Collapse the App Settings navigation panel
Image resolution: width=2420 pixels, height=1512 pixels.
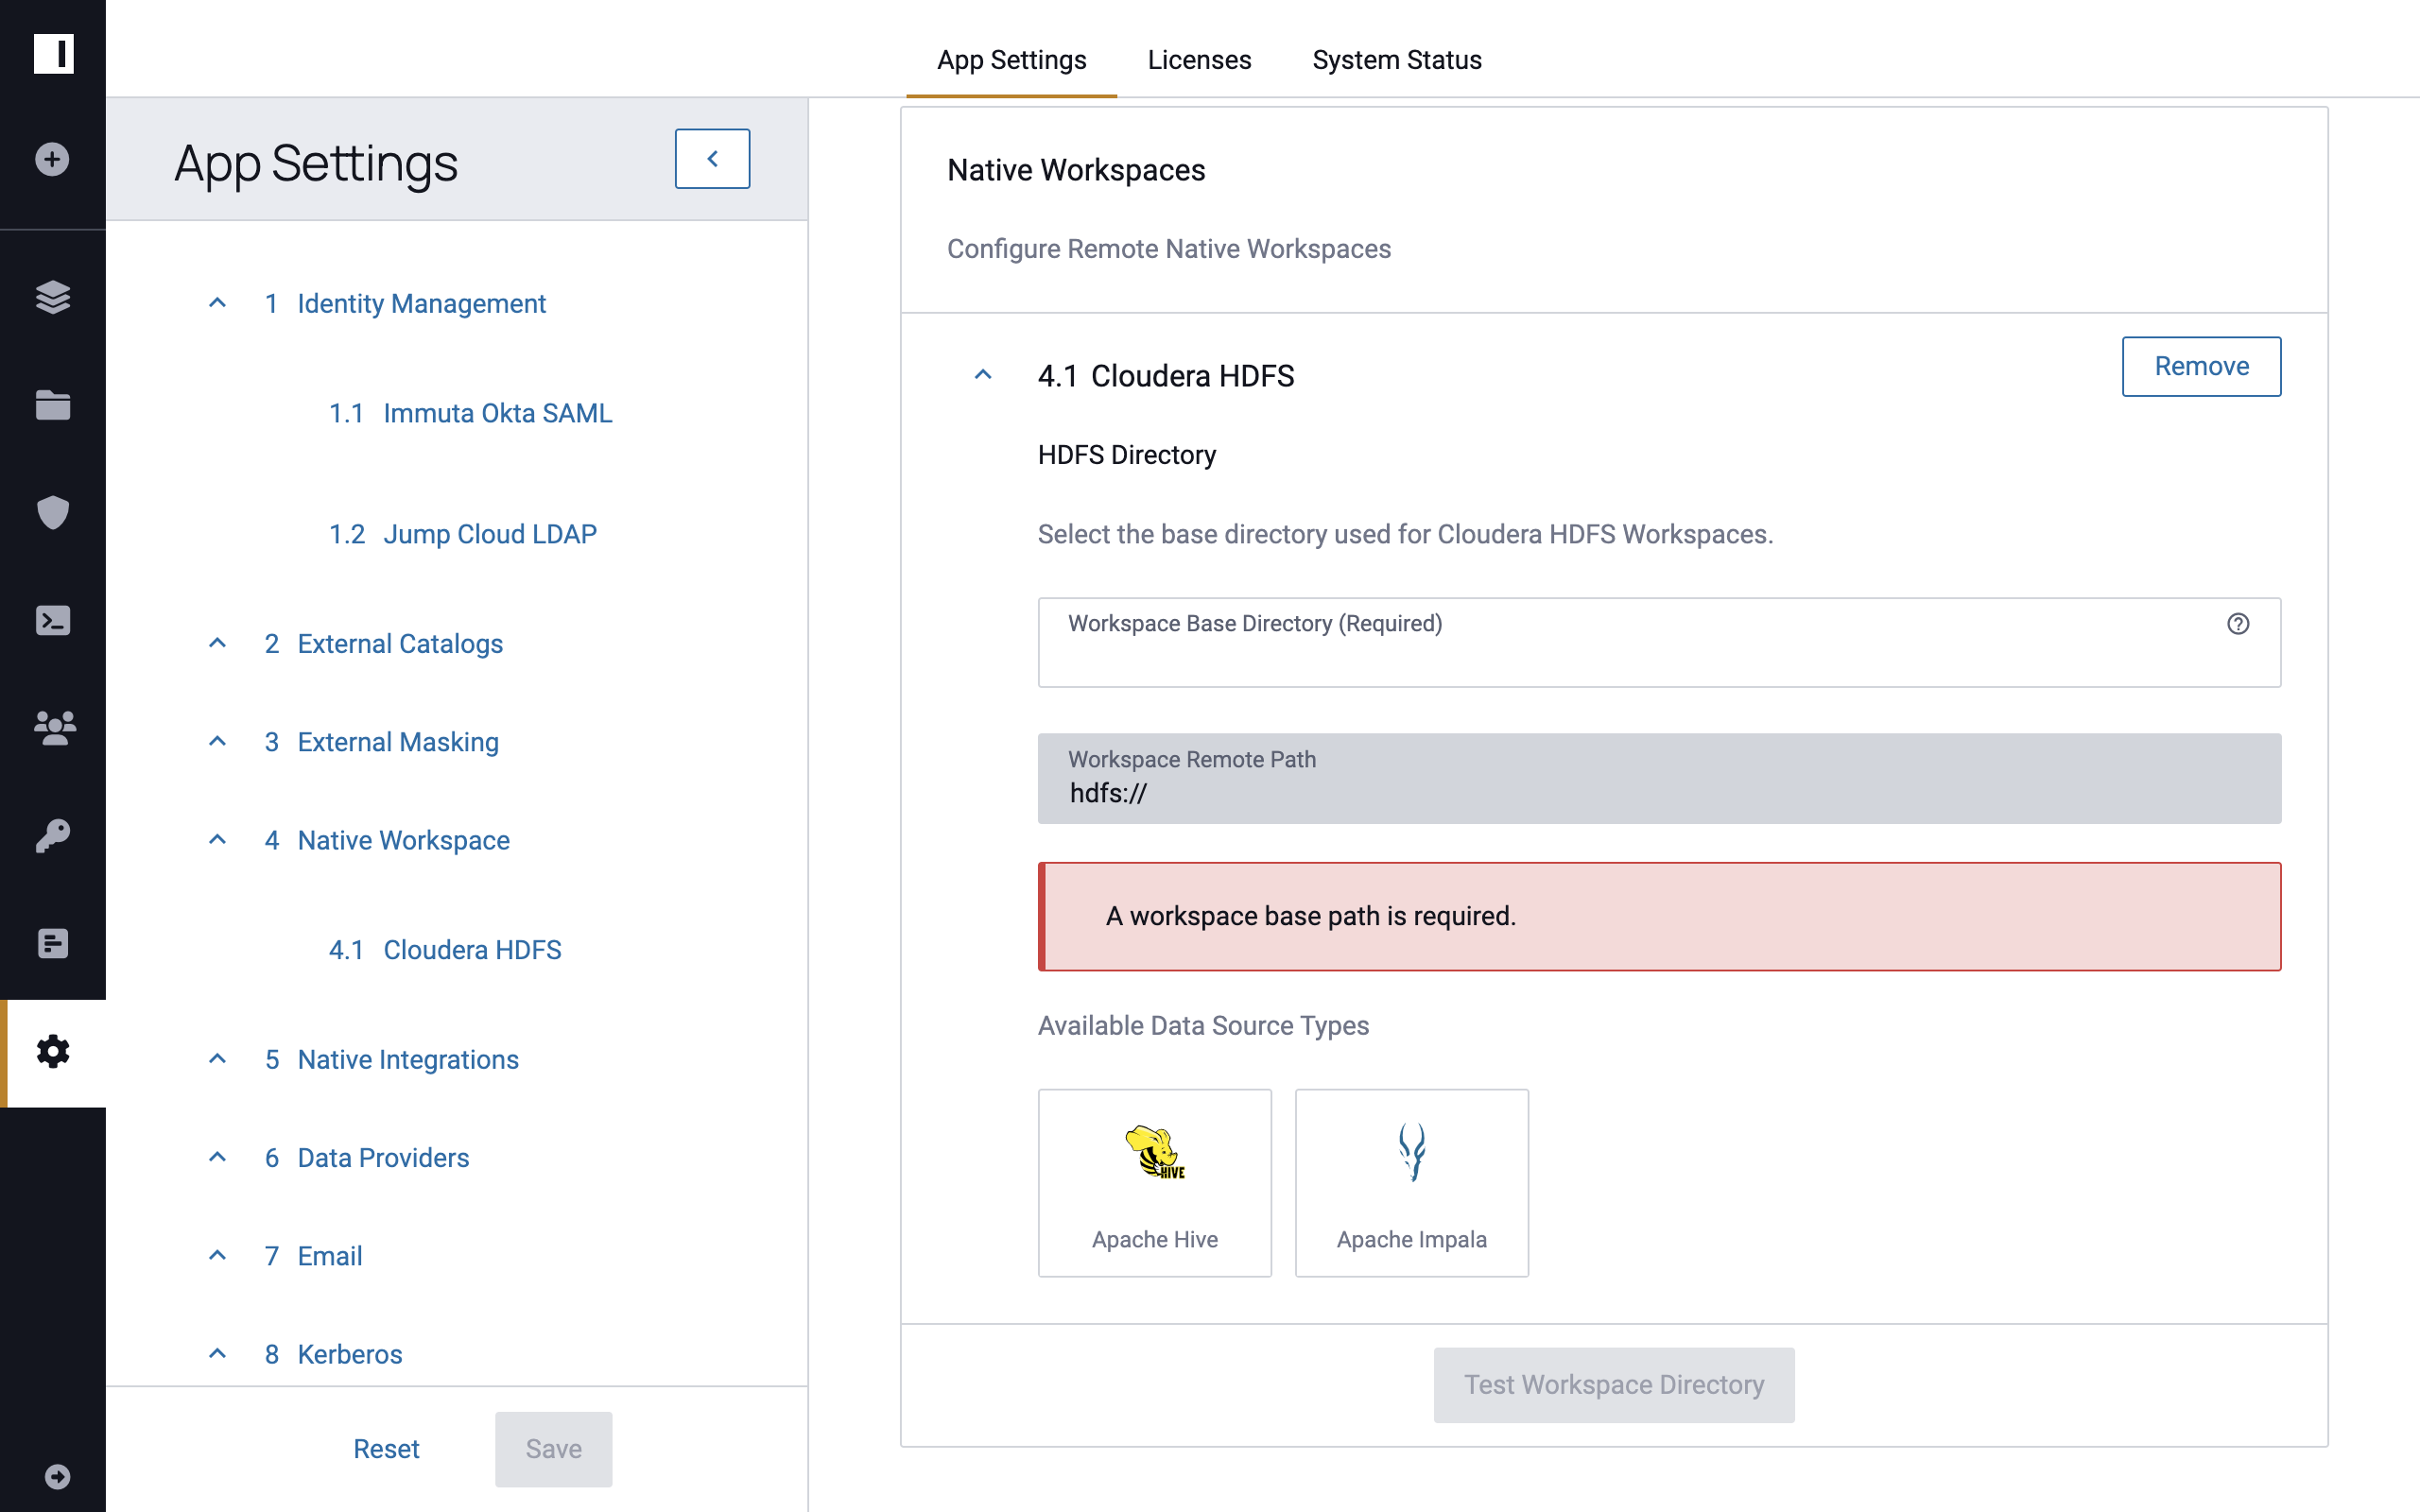[x=712, y=158]
